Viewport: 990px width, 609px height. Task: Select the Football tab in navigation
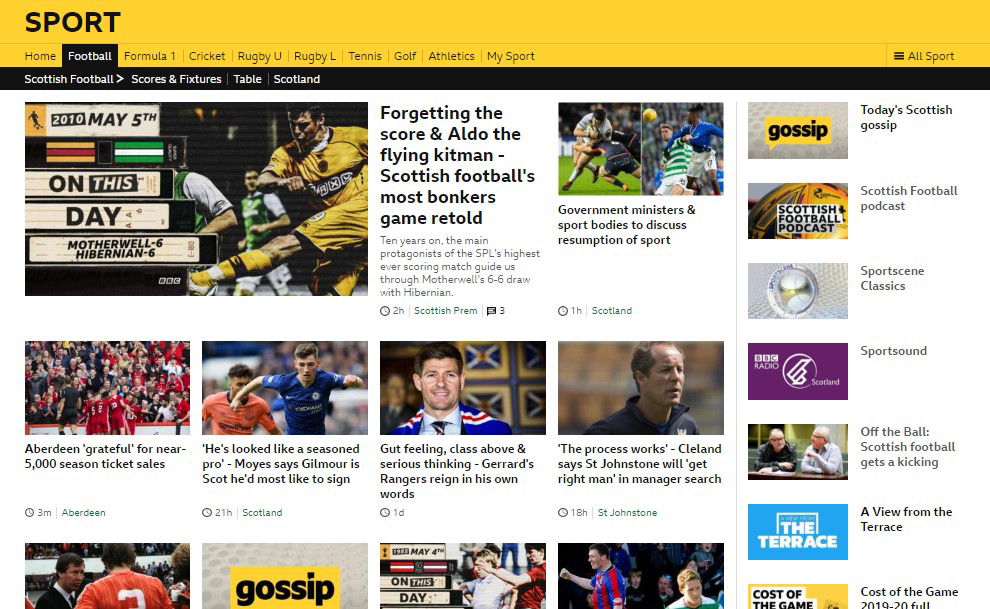90,56
